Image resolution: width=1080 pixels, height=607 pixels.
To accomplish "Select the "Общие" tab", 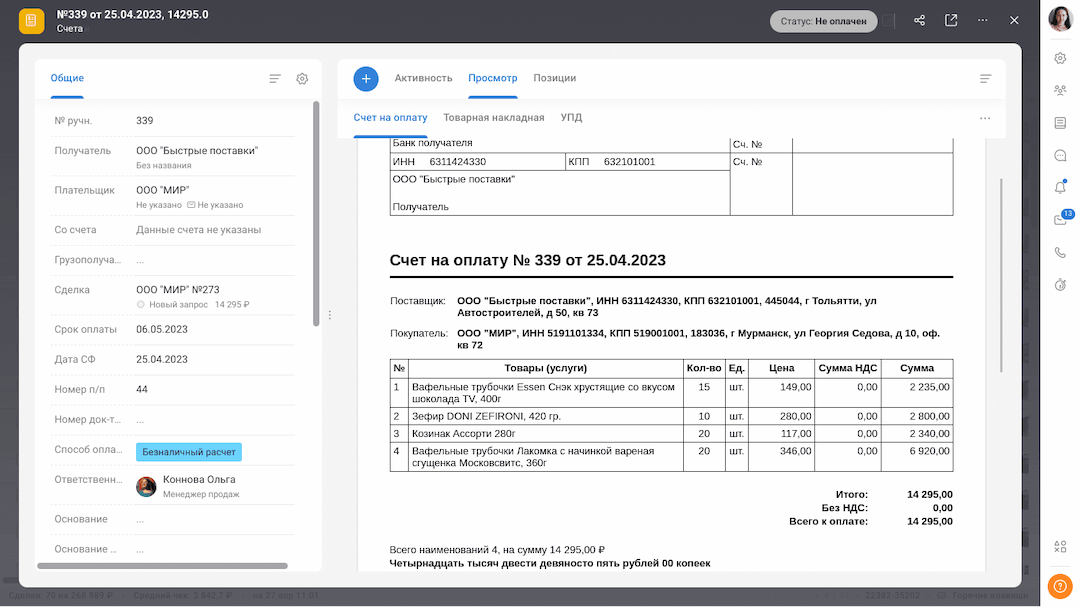I will pyautogui.click(x=67, y=78).
